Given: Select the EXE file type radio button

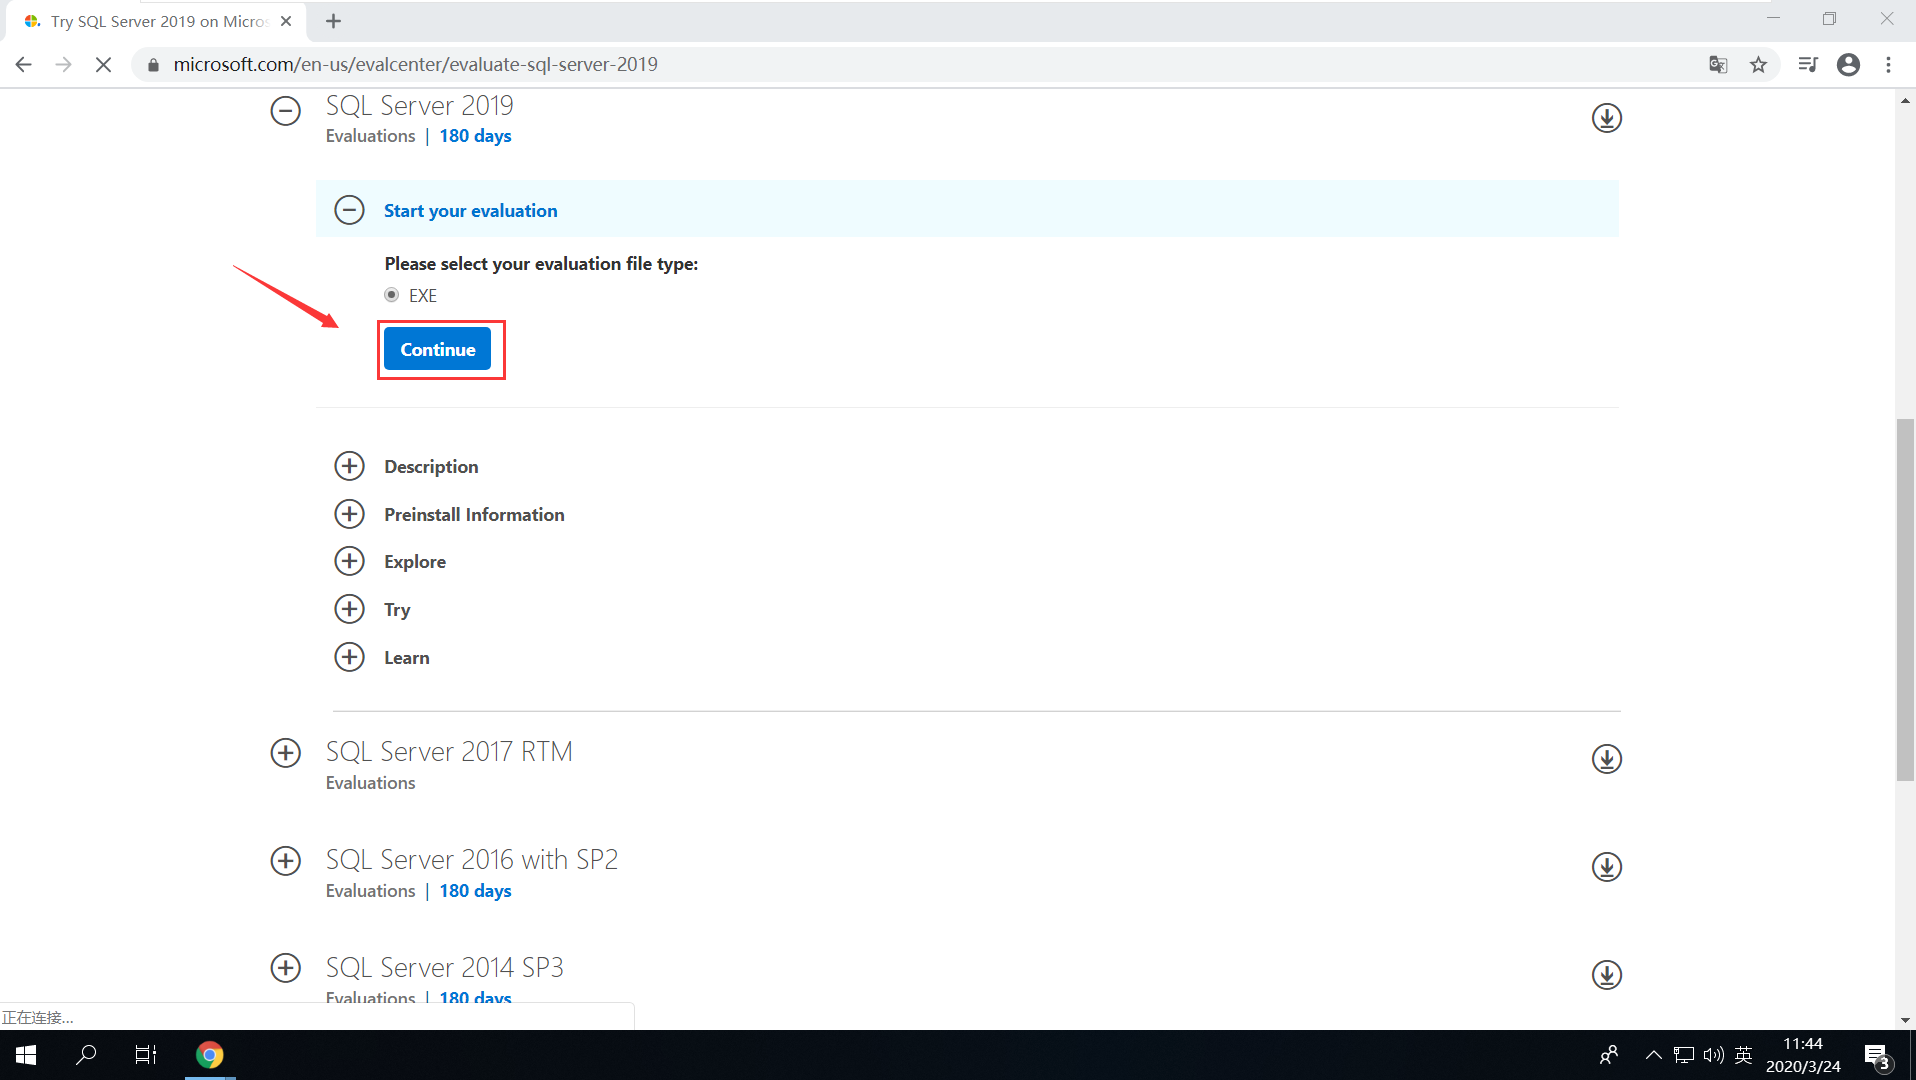Looking at the screenshot, I should coord(391,295).
